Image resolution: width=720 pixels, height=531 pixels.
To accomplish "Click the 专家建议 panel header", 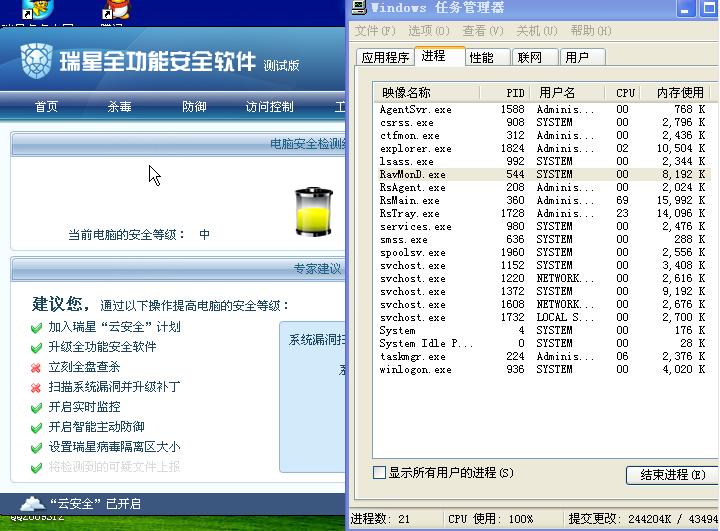I will 178,269.
